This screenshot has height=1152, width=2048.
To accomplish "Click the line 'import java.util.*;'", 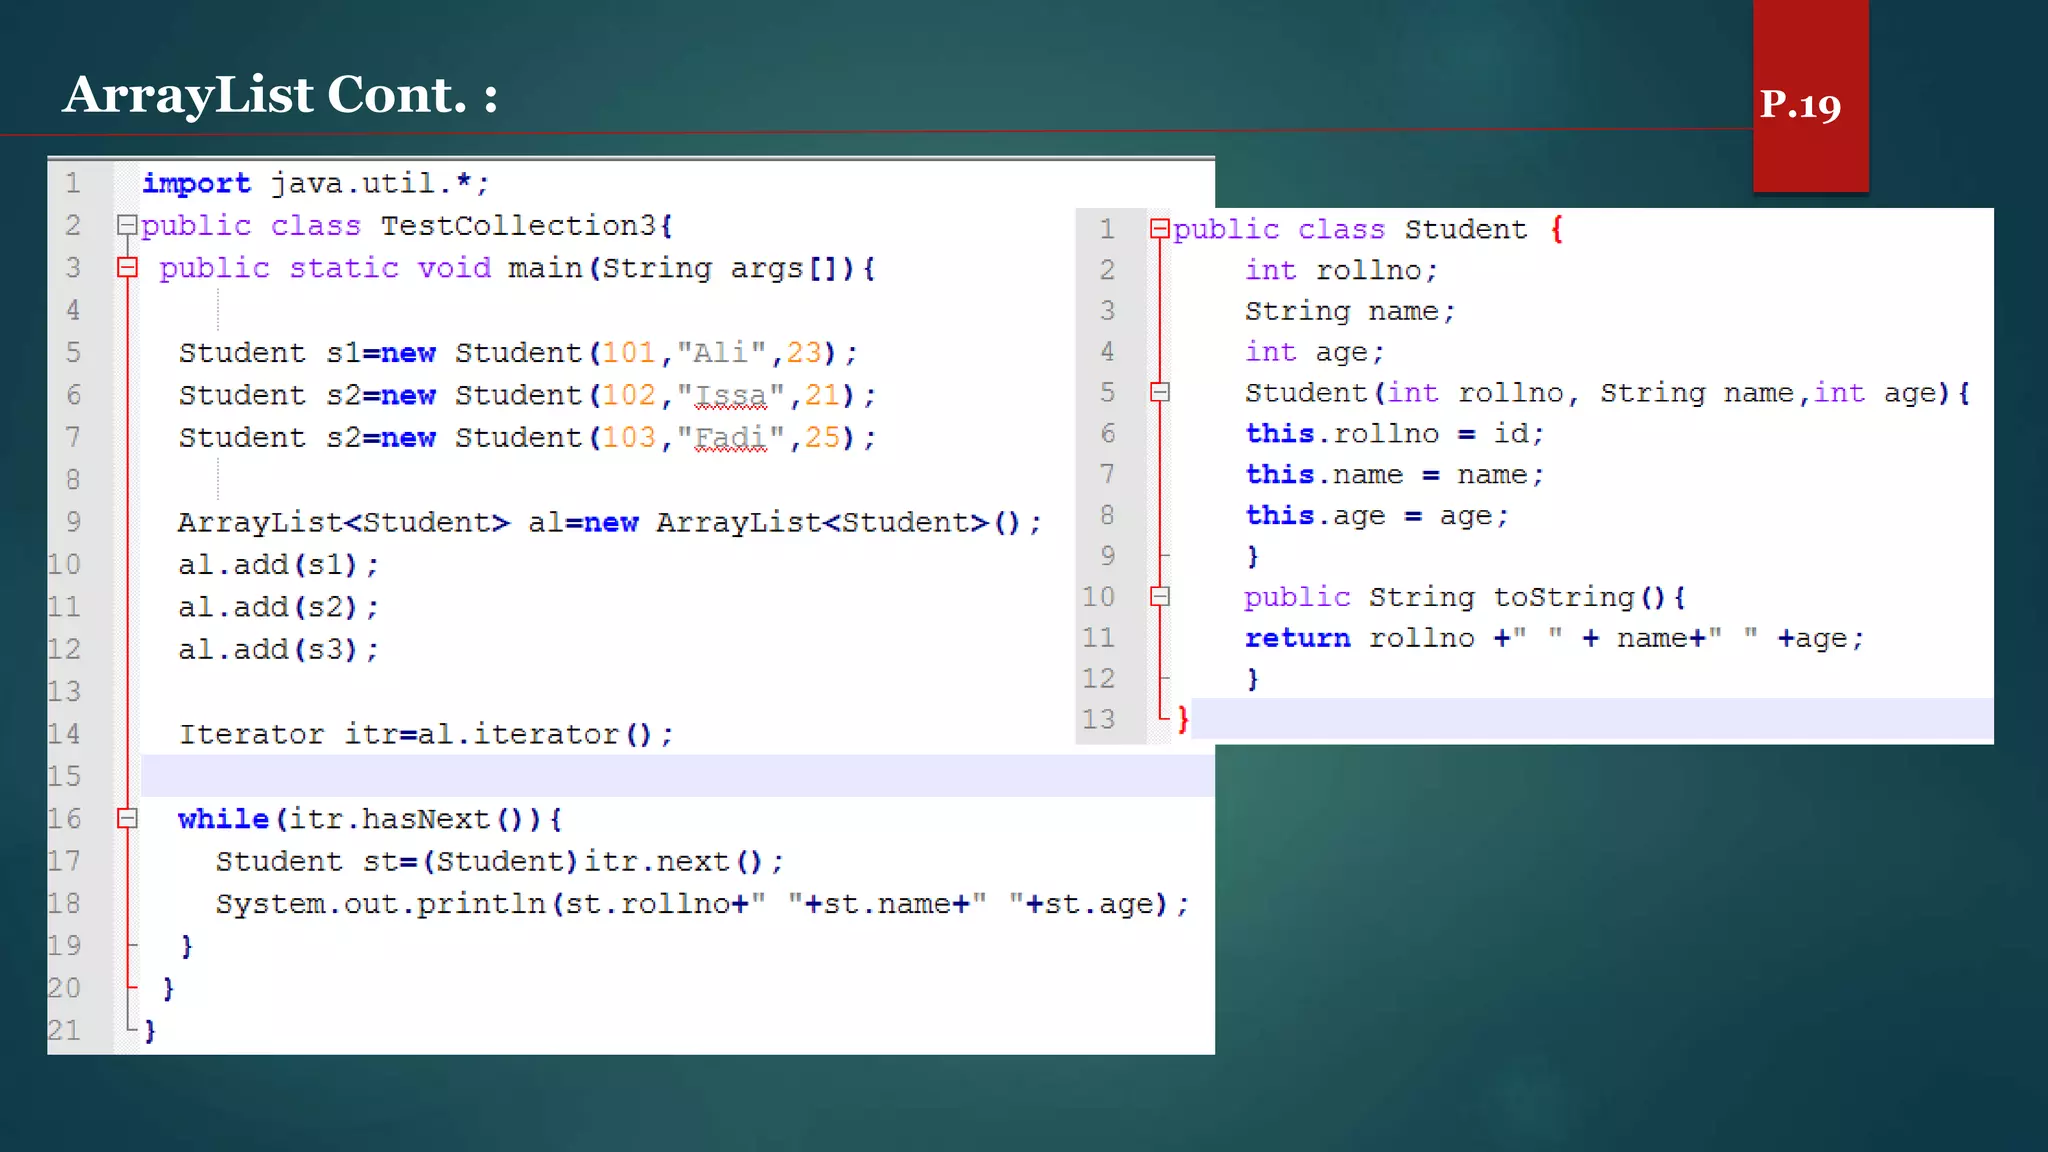I will 315,183.
